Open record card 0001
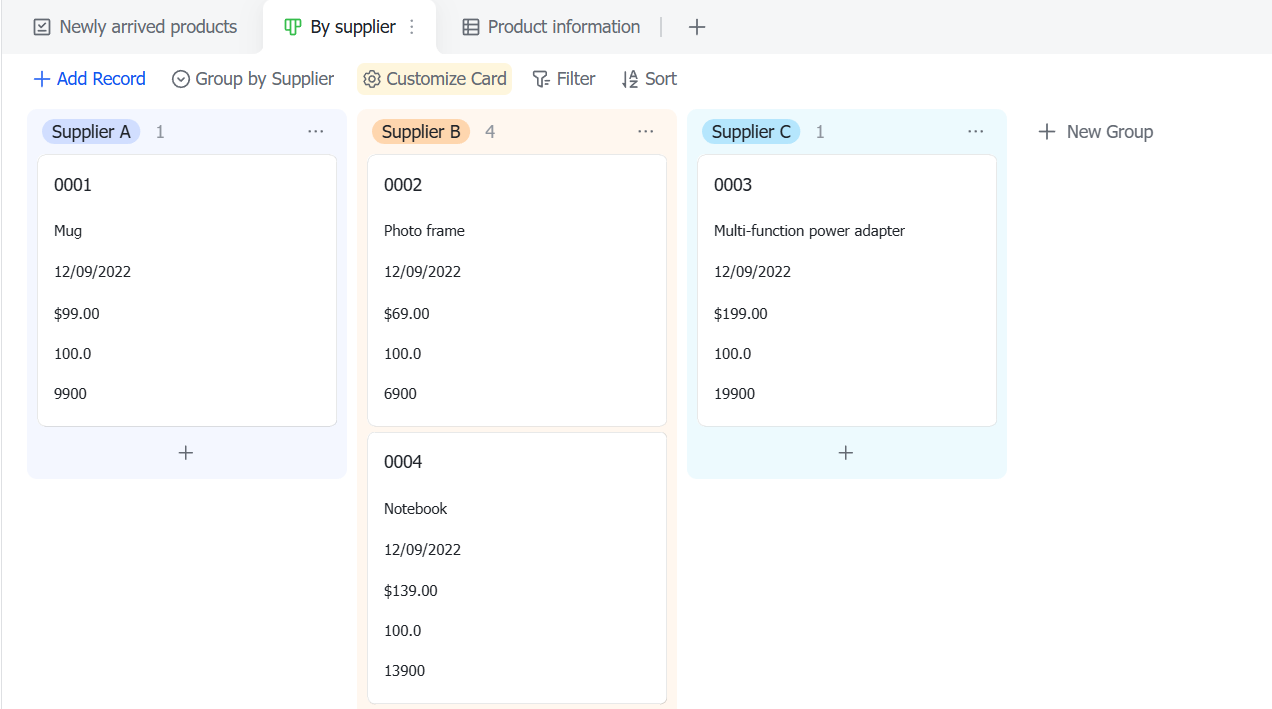This screenshot has width=1272, height=709. point(187,290)
